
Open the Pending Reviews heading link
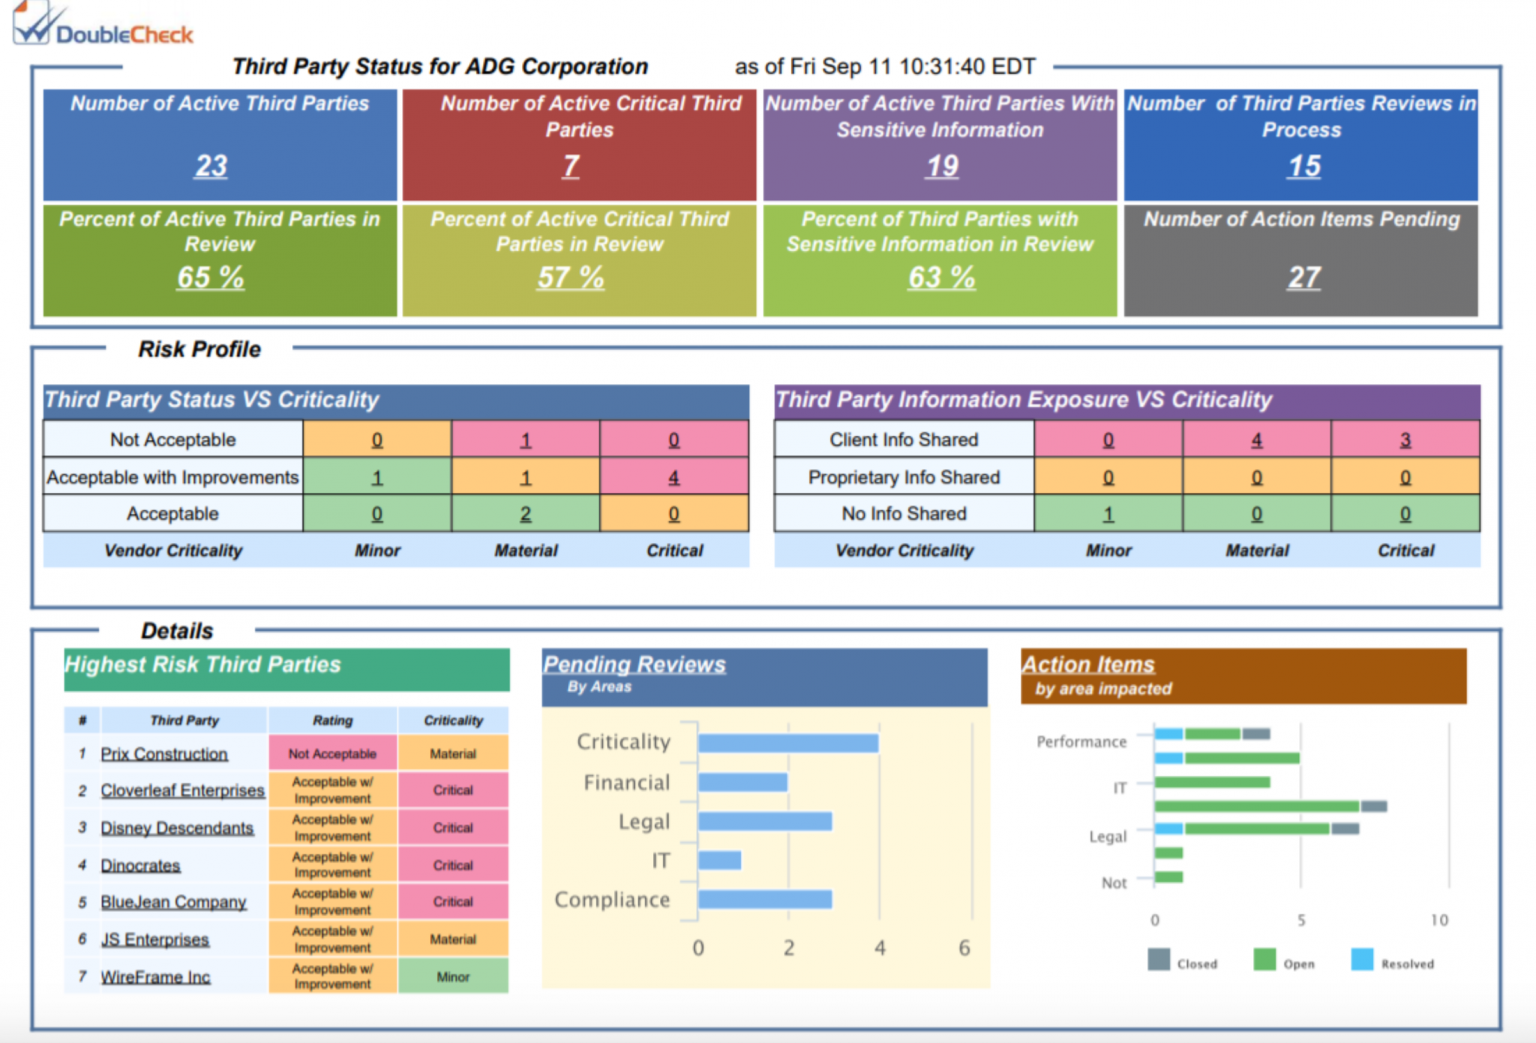click(634, 664)
